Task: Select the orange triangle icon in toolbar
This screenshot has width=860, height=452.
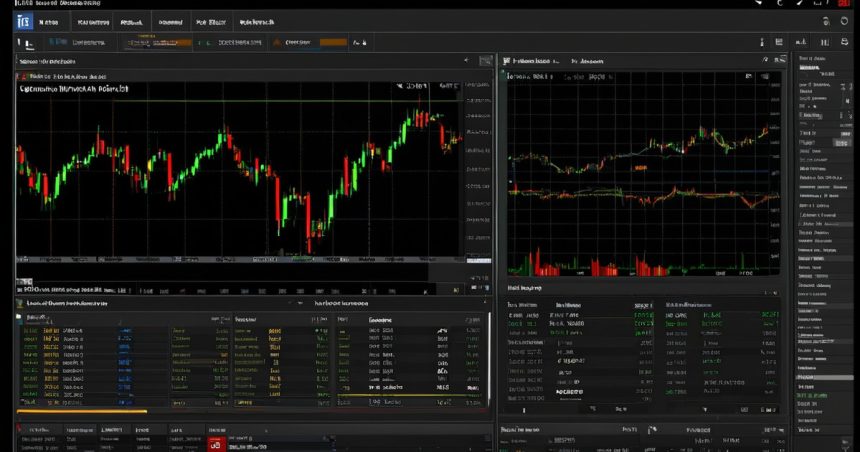Action: (277, 42)
